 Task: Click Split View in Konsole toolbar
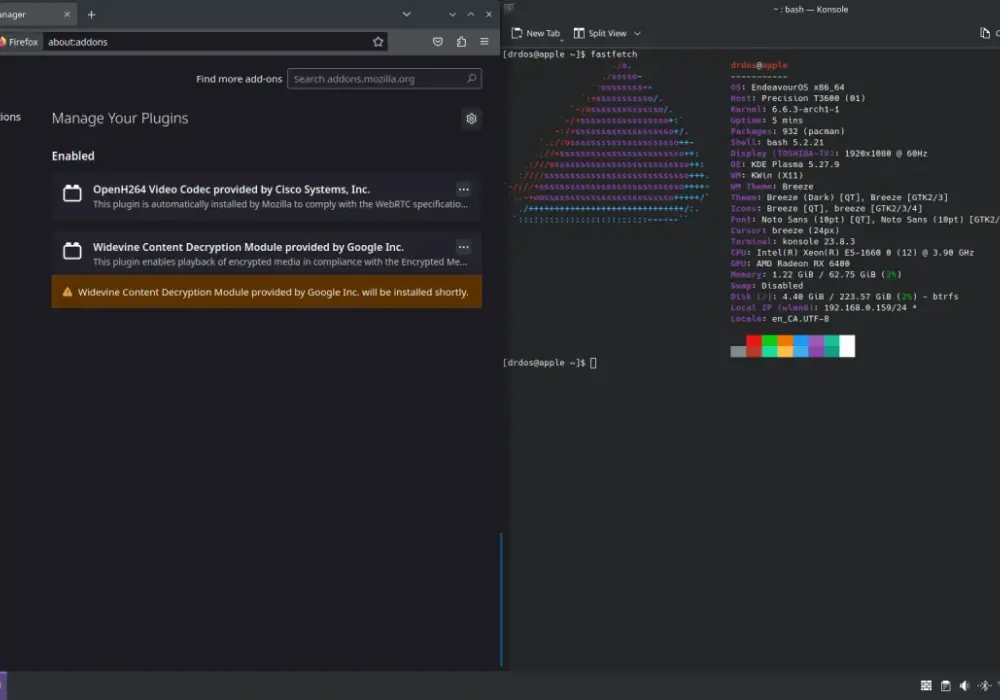click(x=600, y=33)
